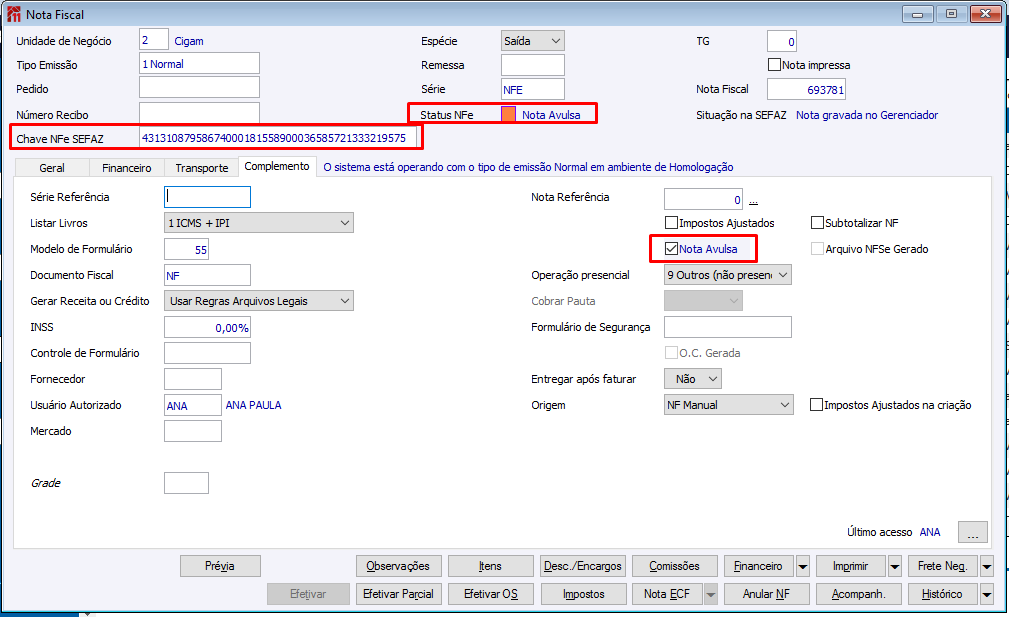Uncheck the Nota Avulsa checkbox
1009x617 pixels.
tap(671, 248)
